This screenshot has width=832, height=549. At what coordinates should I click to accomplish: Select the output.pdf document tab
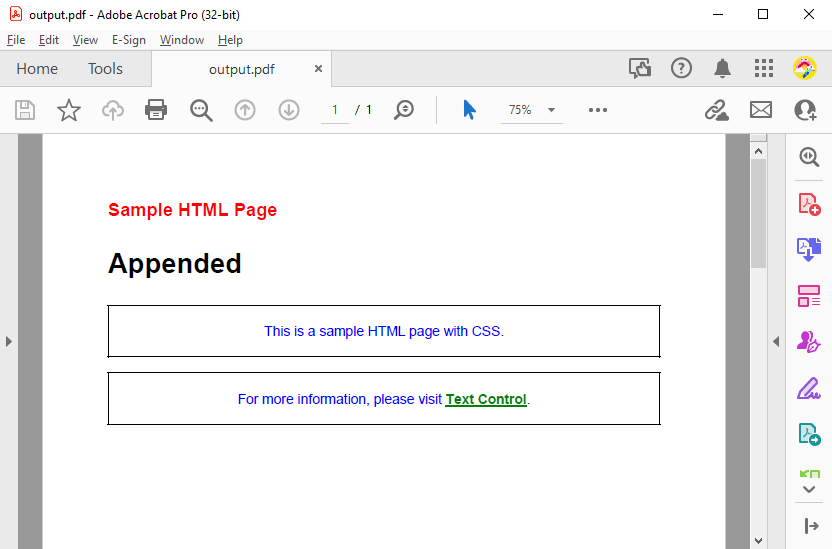click(x=241, y=69)
